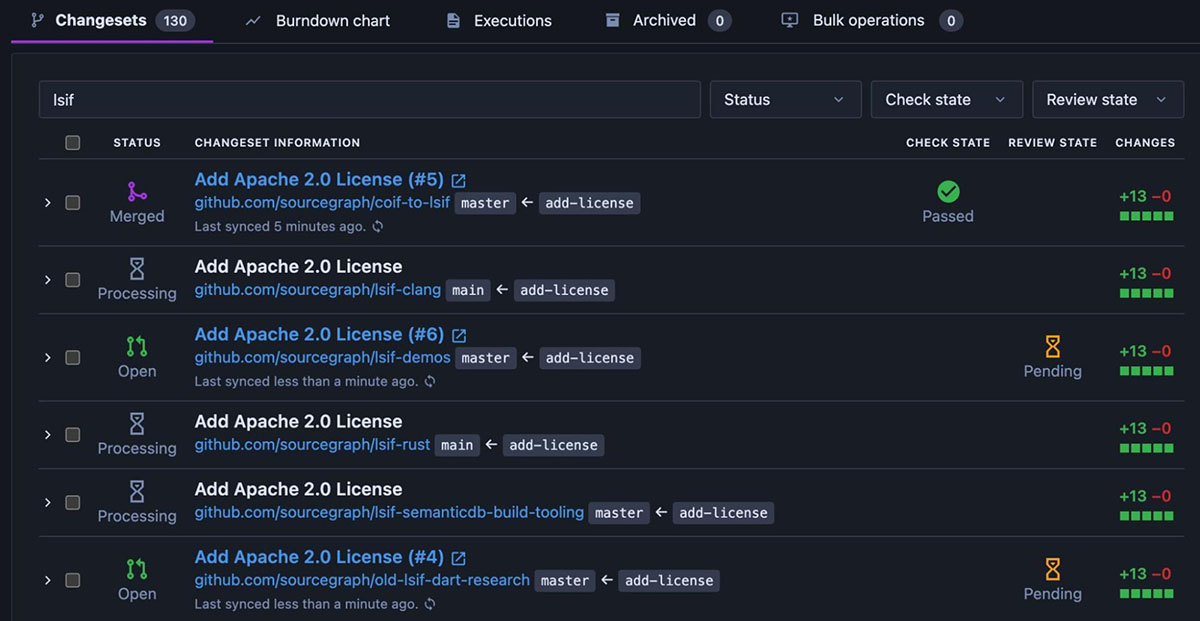Image resolution: width=1200 pixels, height=621 pixels.
Task: Click the Burndown chart line icon
Action: click(x=253, y=20)
